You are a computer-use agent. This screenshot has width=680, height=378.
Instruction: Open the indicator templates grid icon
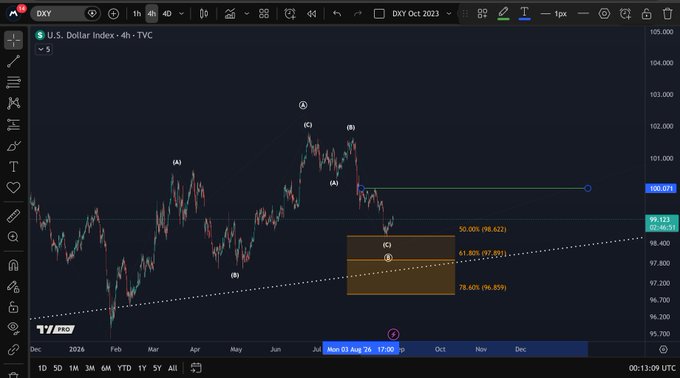pyautogui.click(x=264, y=14)
